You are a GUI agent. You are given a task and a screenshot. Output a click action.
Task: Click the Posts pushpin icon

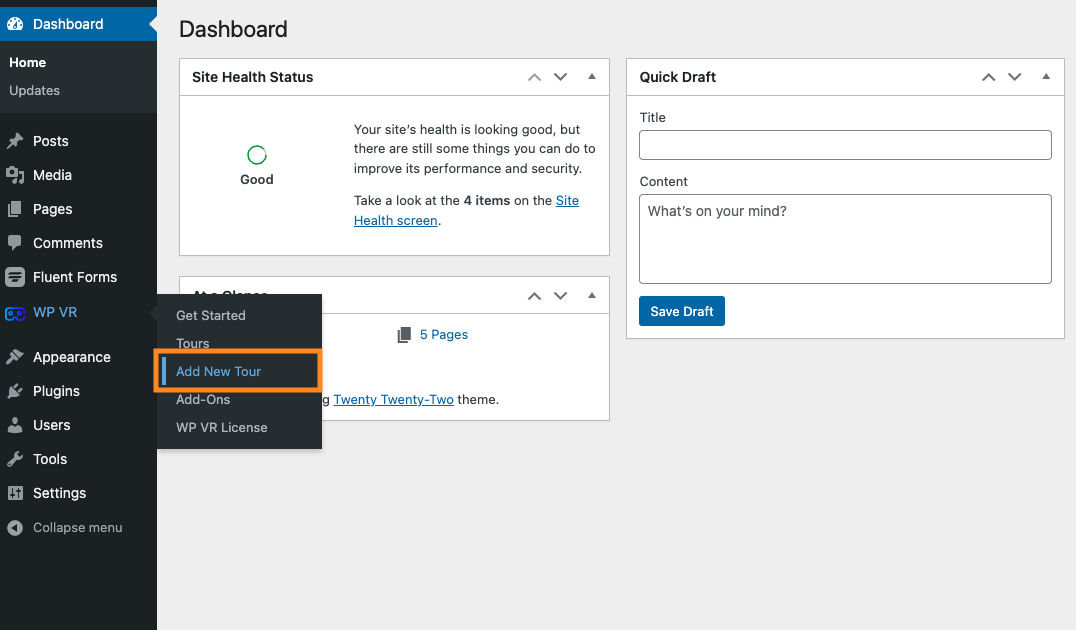point(15,141)
